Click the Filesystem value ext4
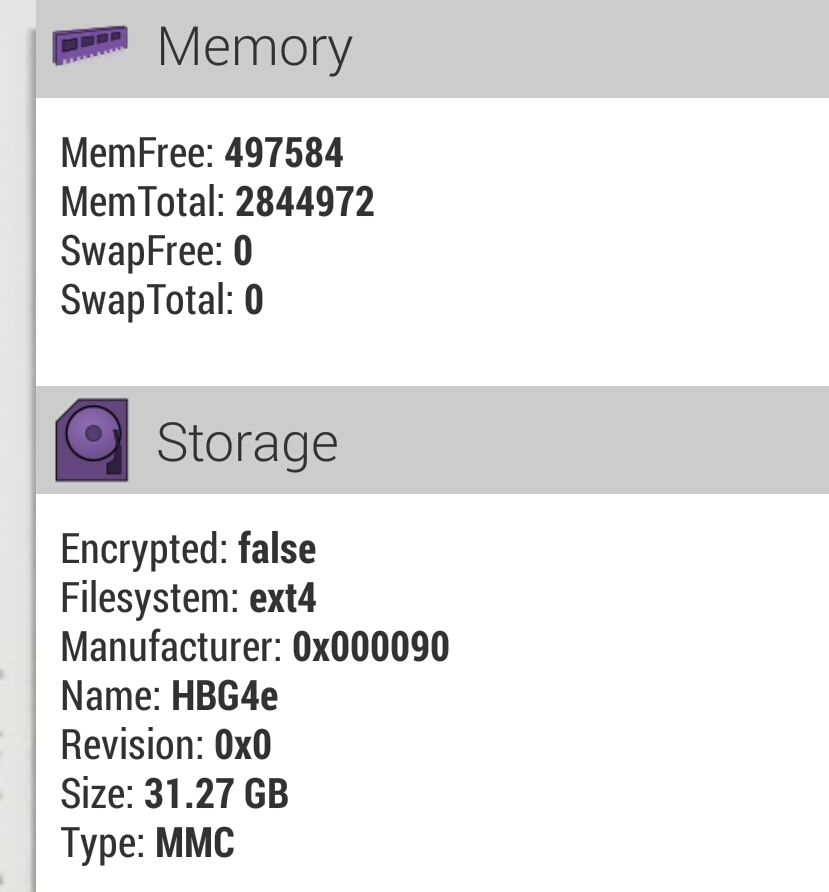Screen dimensions: 829x892 pos(283,598)
